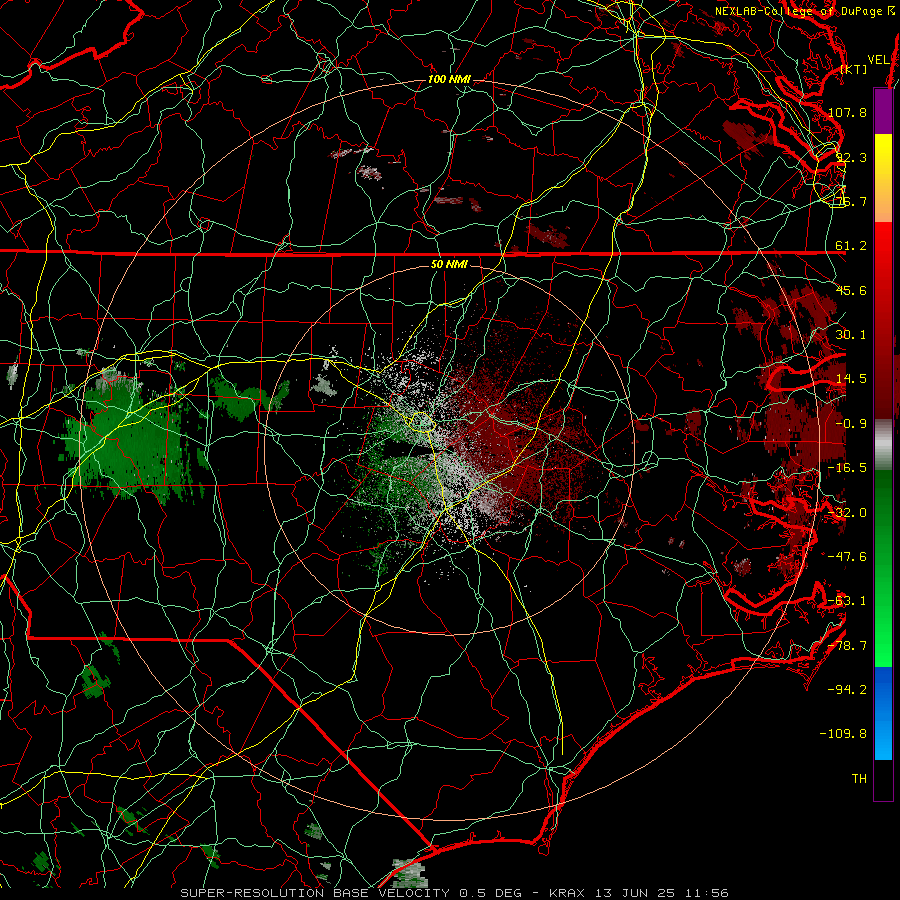The width and height of the screenshot is (900, 900).
Task: Click the -78.7 velocity scale value
Action: click(x=847, y=646)
